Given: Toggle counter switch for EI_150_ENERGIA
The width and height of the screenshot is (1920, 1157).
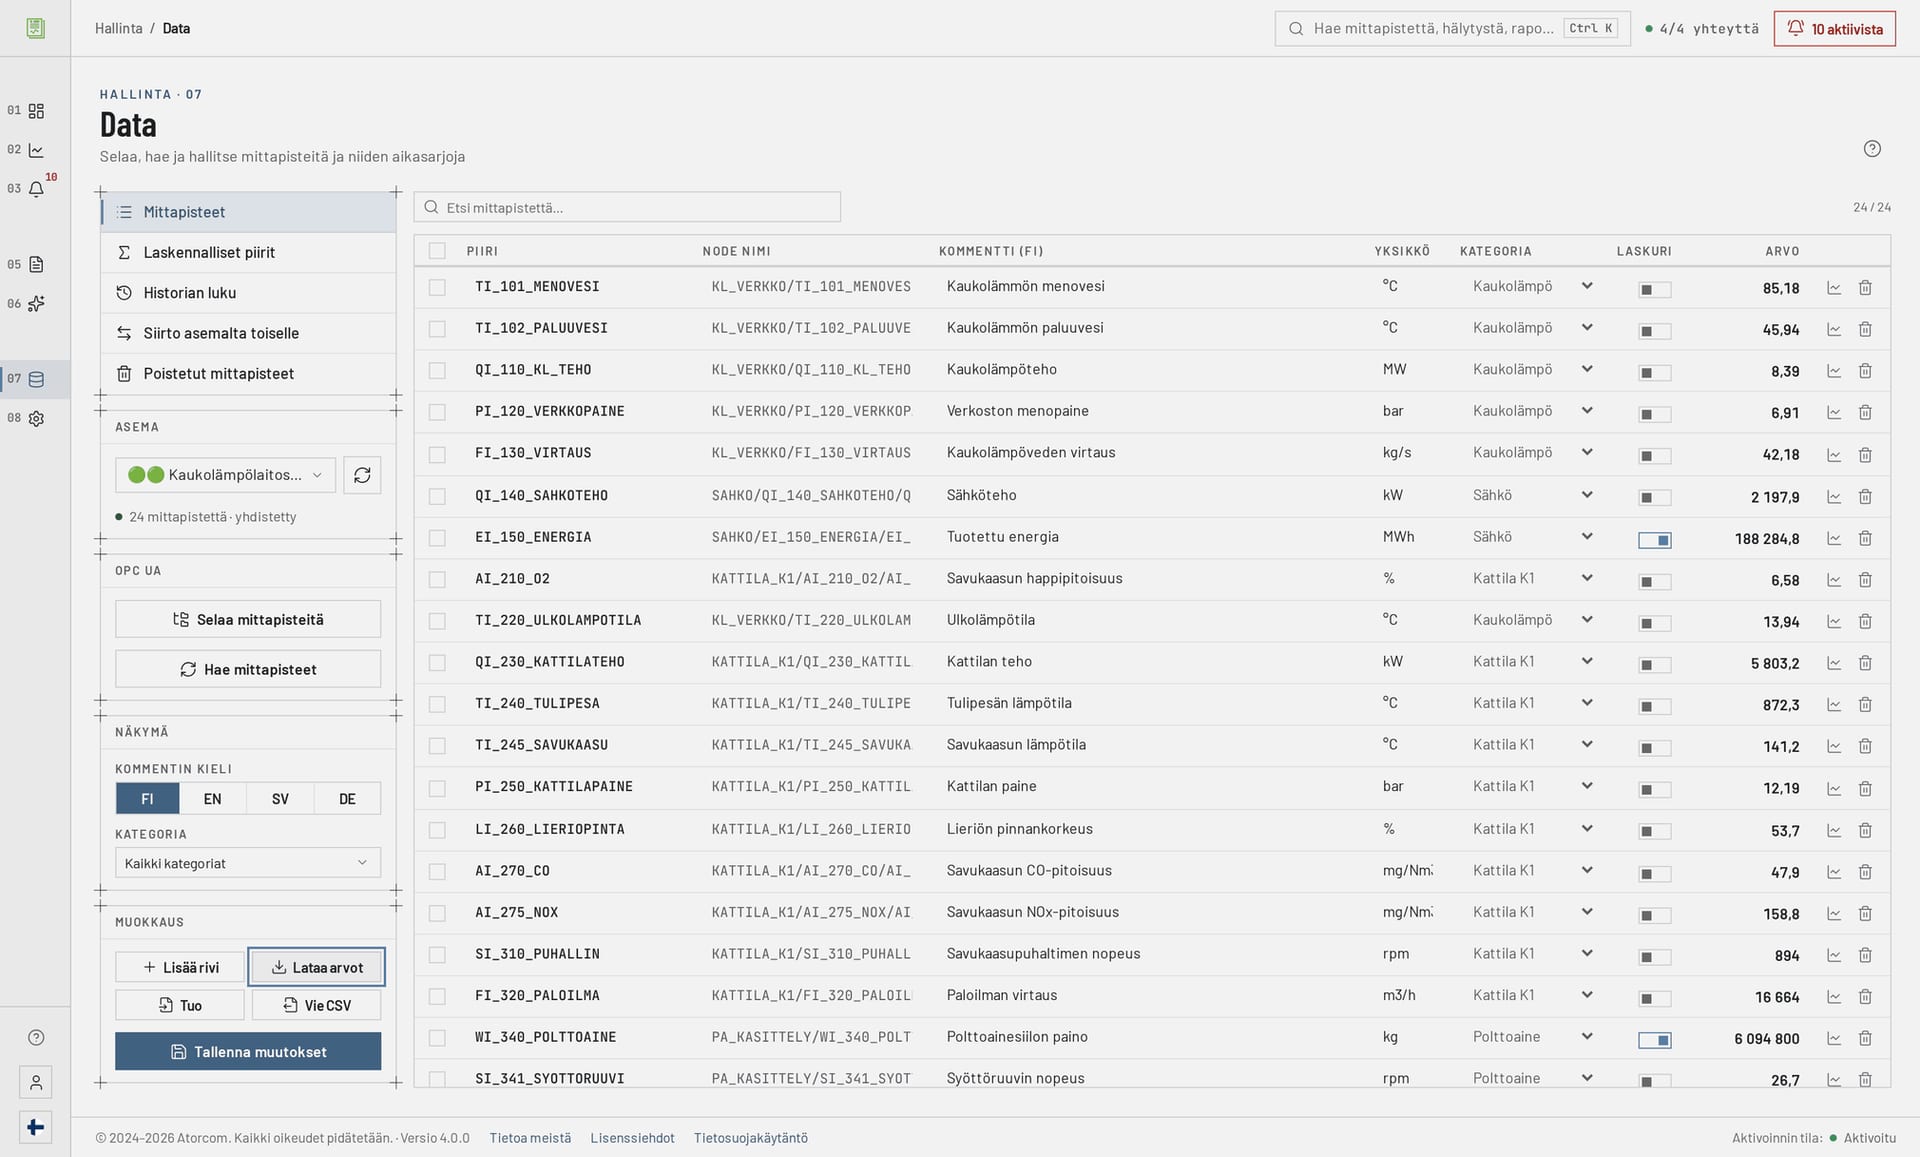Looking at the screenshot, I should pos(1654,540).
